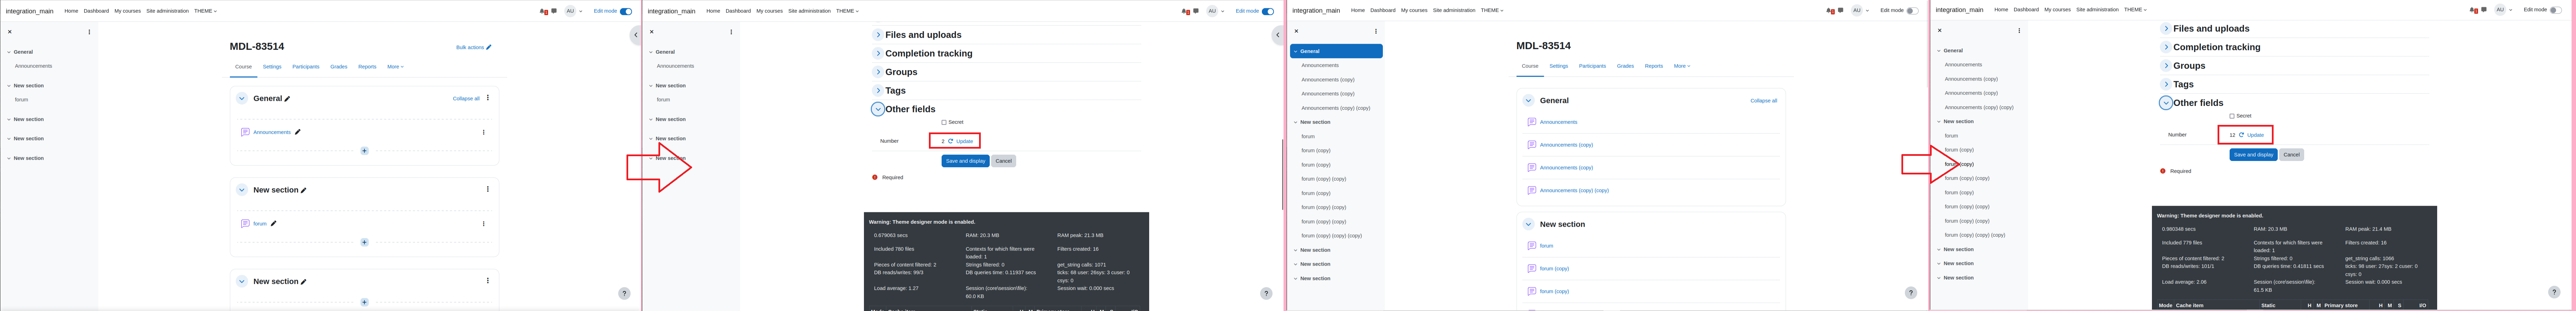This screenshot has height=311, width=2576.
Task: Open messaging drawer icon in the leftmost screenshot
Action: point(554,11)
